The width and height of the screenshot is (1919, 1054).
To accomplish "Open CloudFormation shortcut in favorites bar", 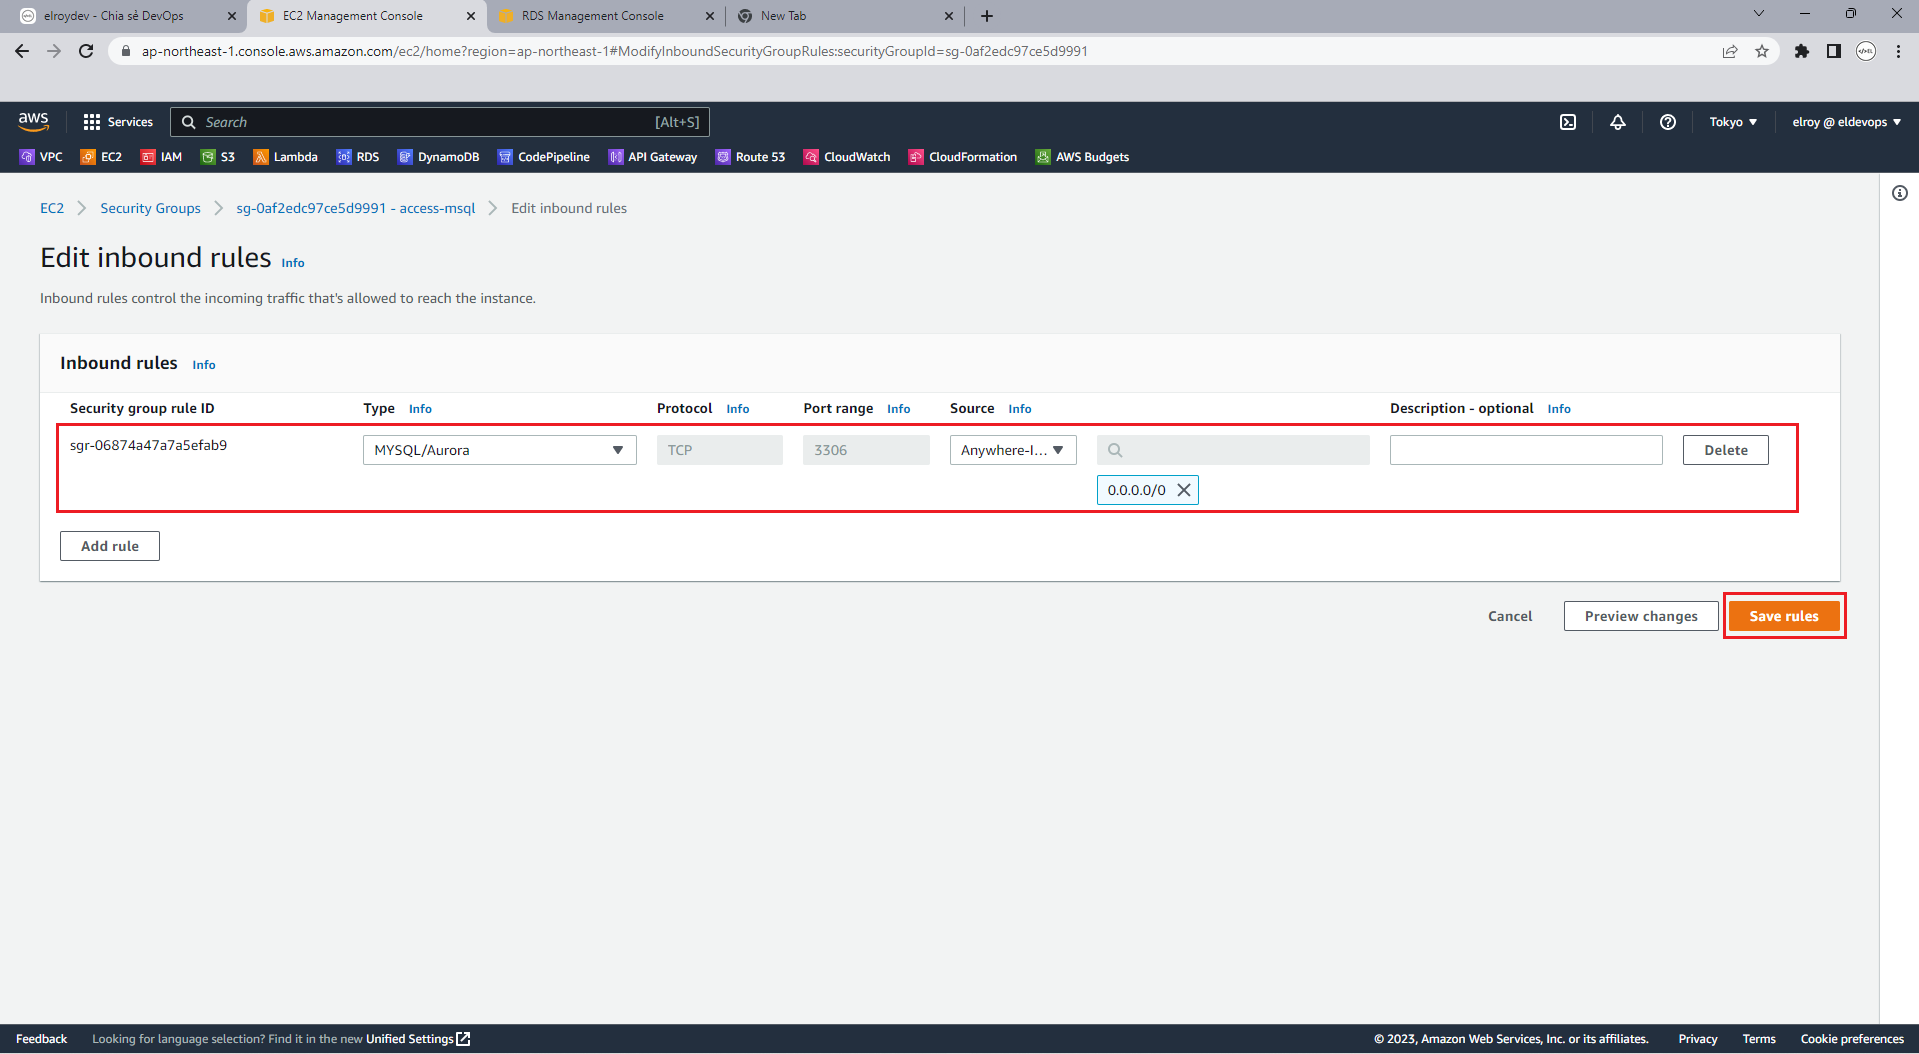I will (962, 157).
